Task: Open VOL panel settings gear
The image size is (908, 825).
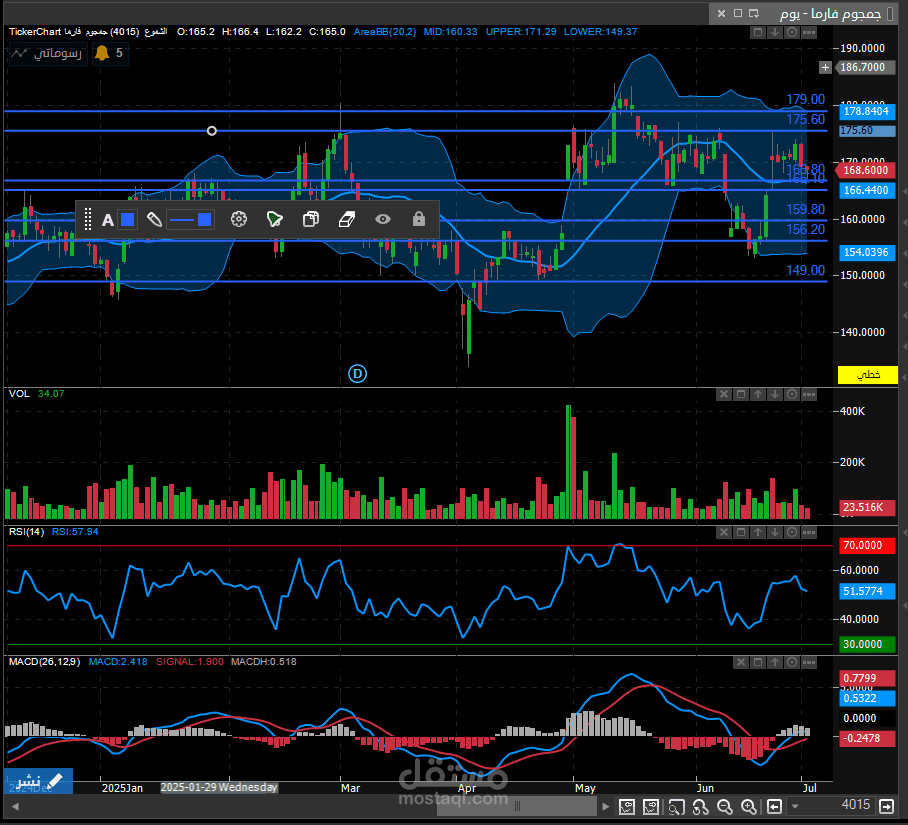Action: (792, 394)
